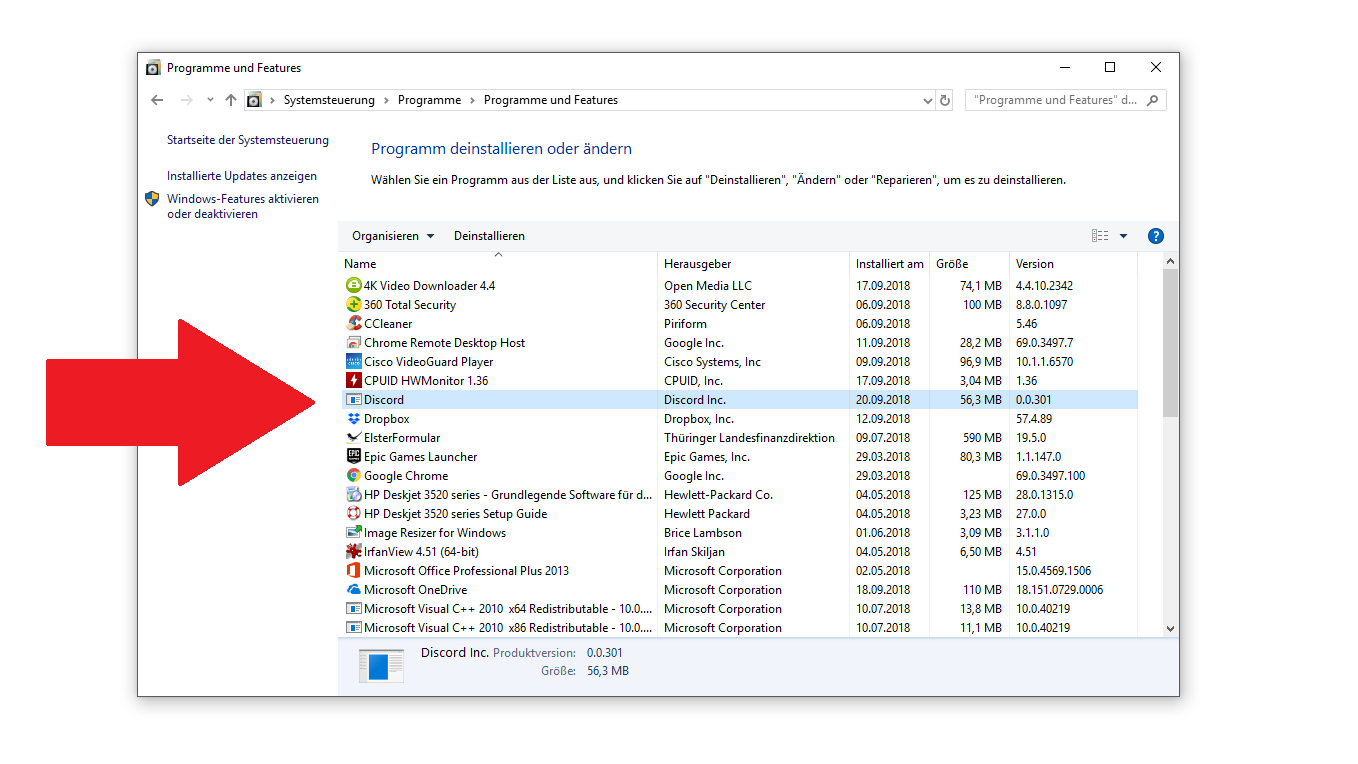Click the Visual C++ 2010 x64 icon
Viewport: 1358px width, 764px height.
tap(353, 609)
